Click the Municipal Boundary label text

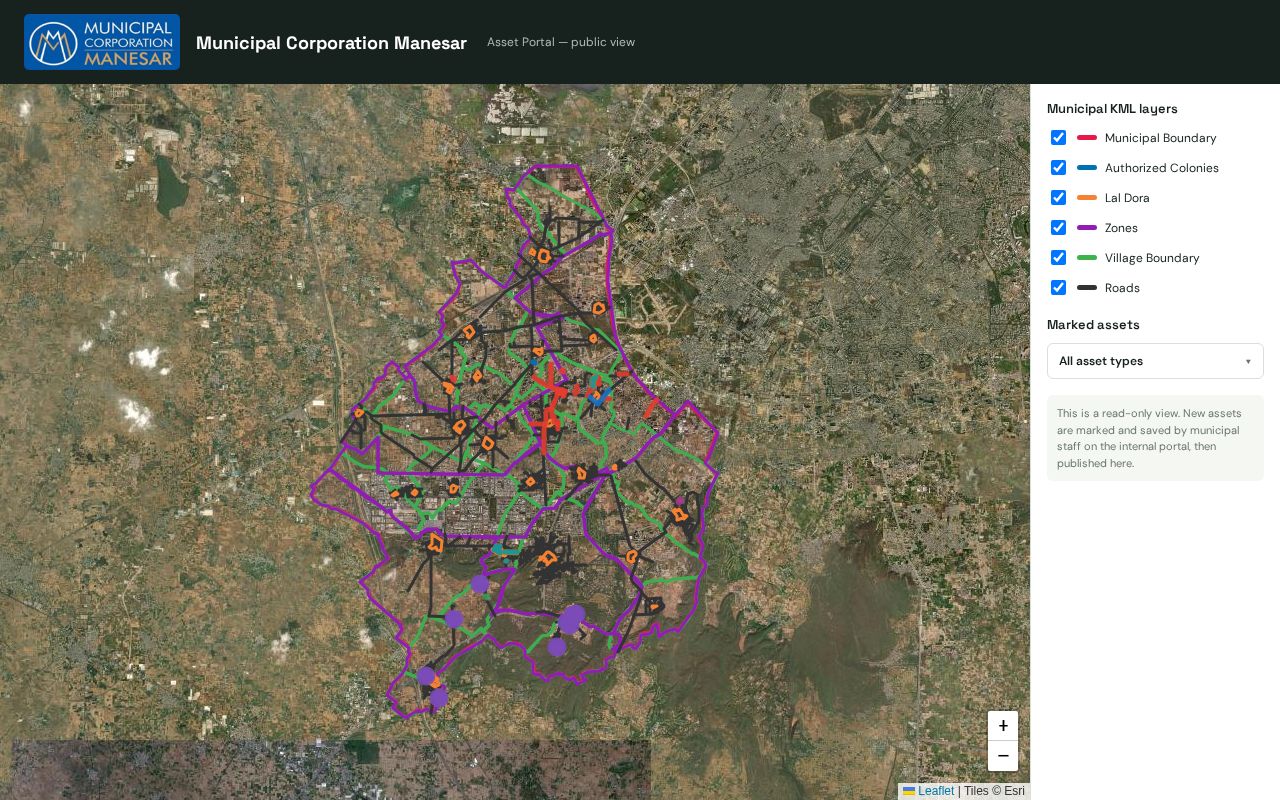(1161, 138)
